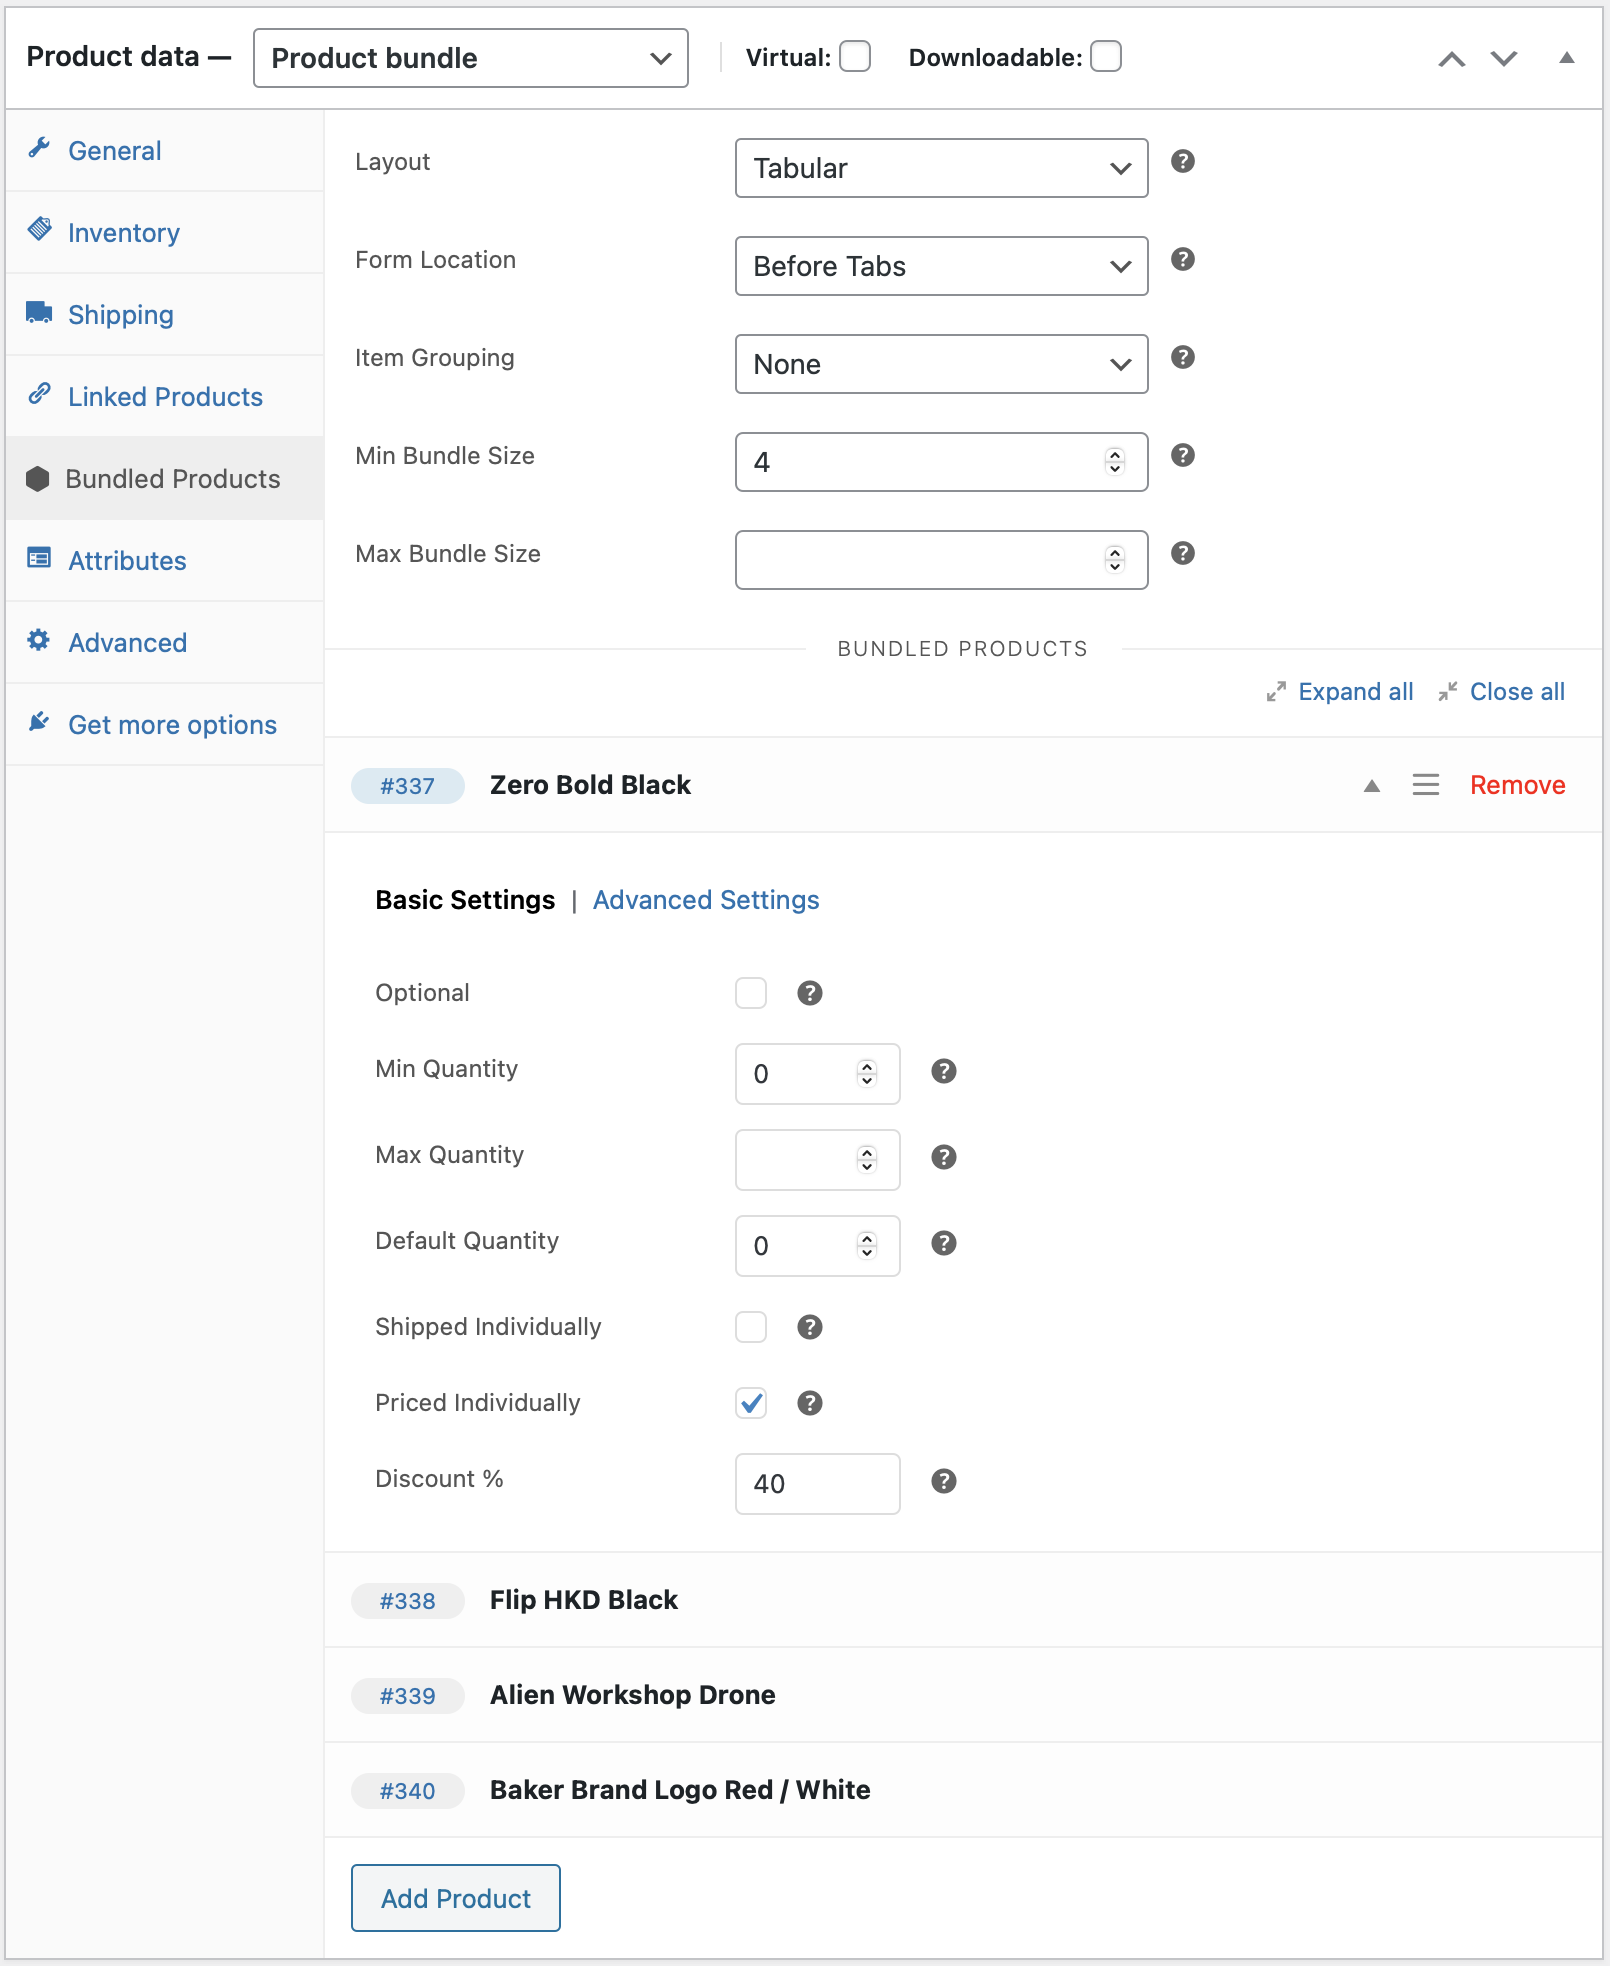1610x1966 pixels.
Task: Move Product data panel up with arrow
Action: (1452, 59)
